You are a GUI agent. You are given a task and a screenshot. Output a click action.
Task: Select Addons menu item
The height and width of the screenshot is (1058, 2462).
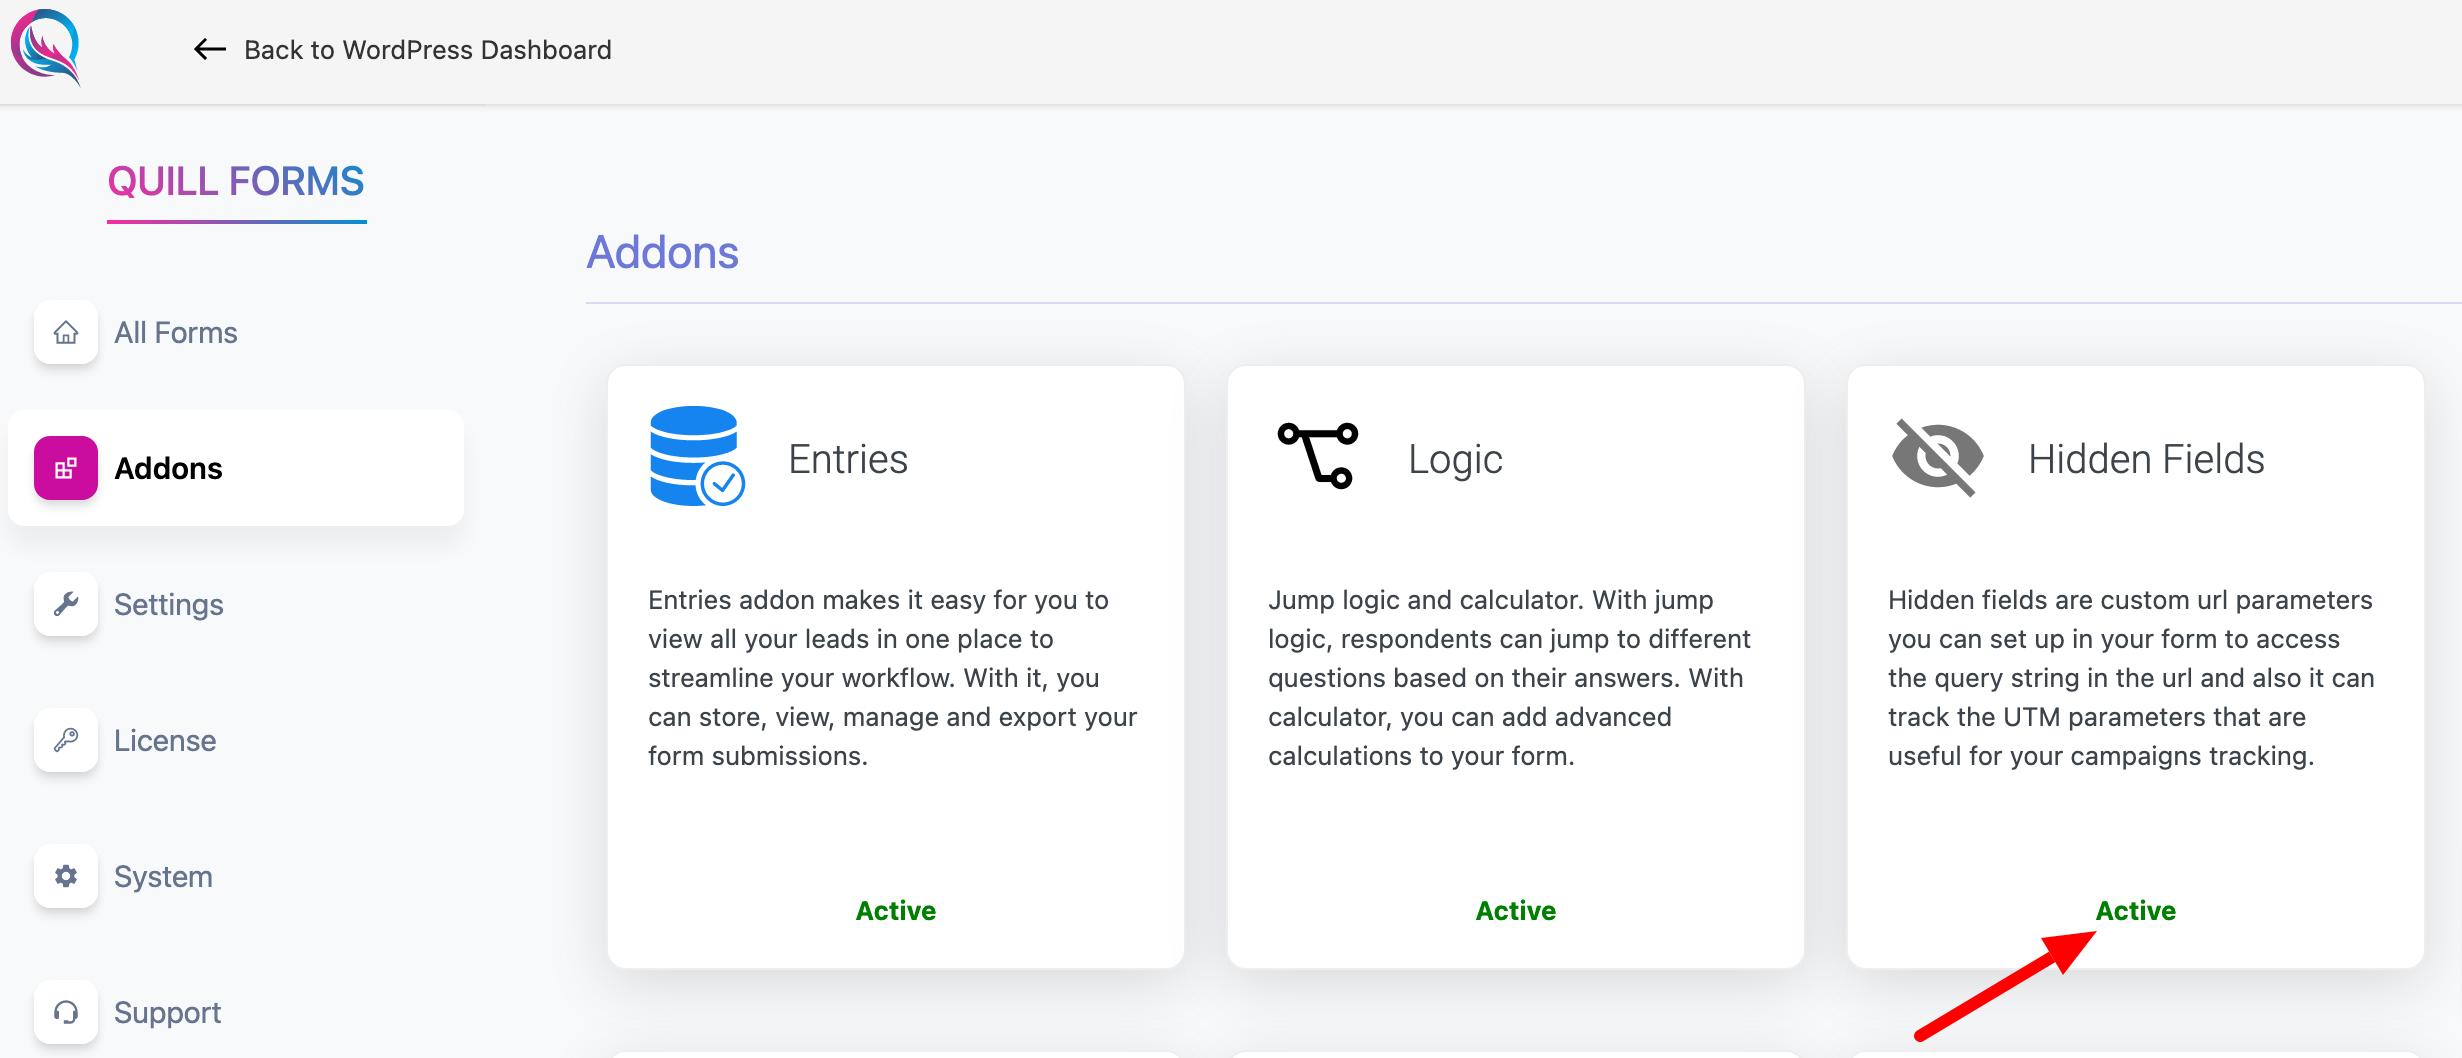point(236,468)
